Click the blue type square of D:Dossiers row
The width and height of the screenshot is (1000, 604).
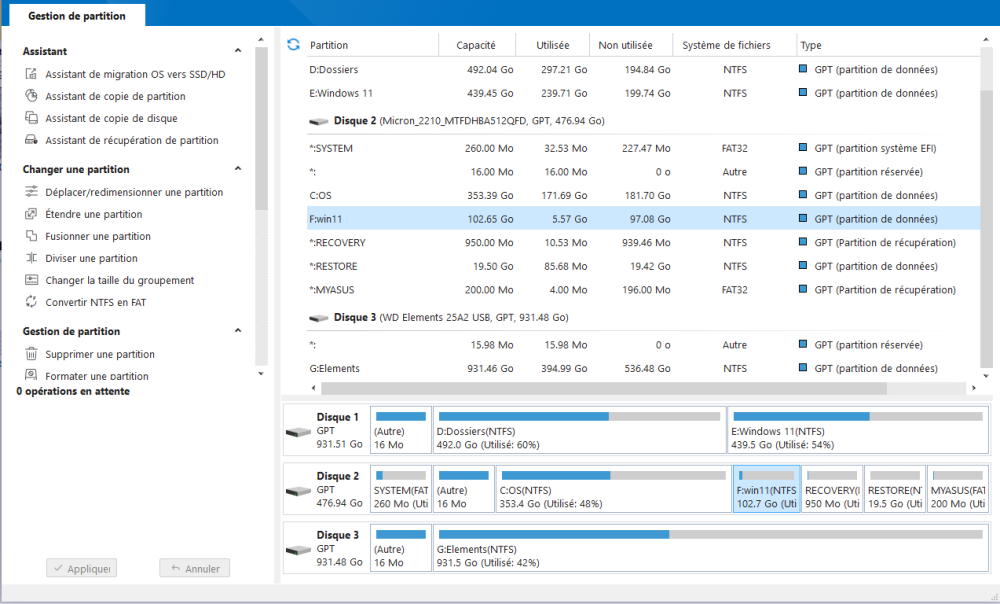pyautogui.click(x=803, y=69)
